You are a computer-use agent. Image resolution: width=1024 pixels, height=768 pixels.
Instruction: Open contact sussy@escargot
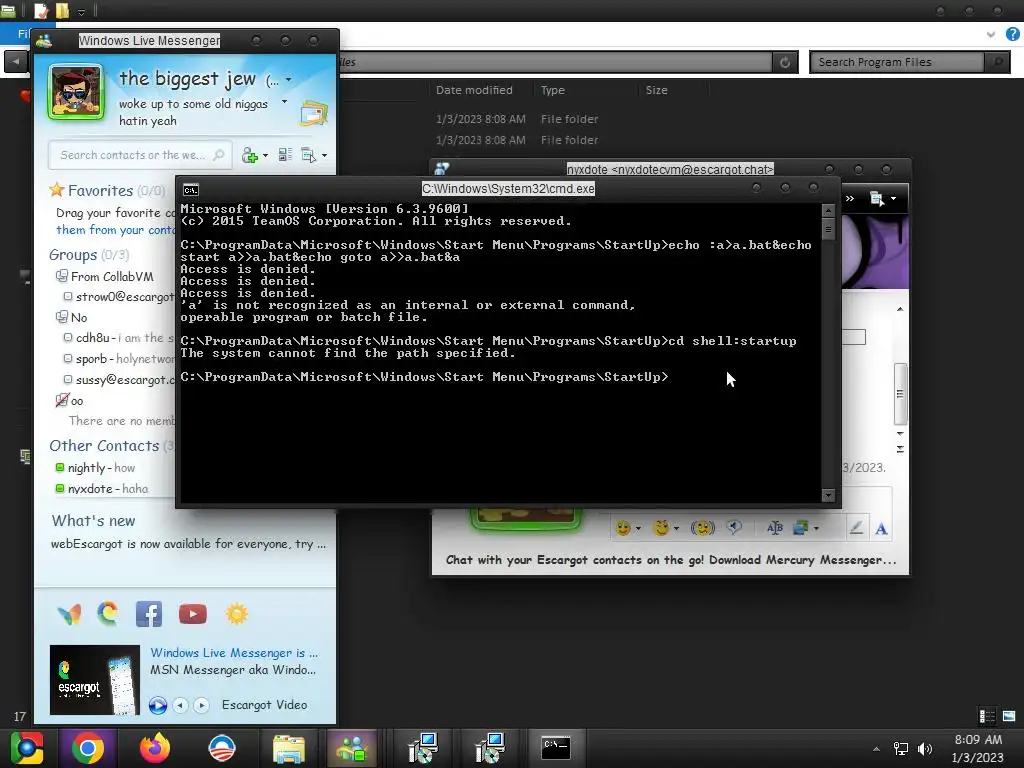coord(119,379)
